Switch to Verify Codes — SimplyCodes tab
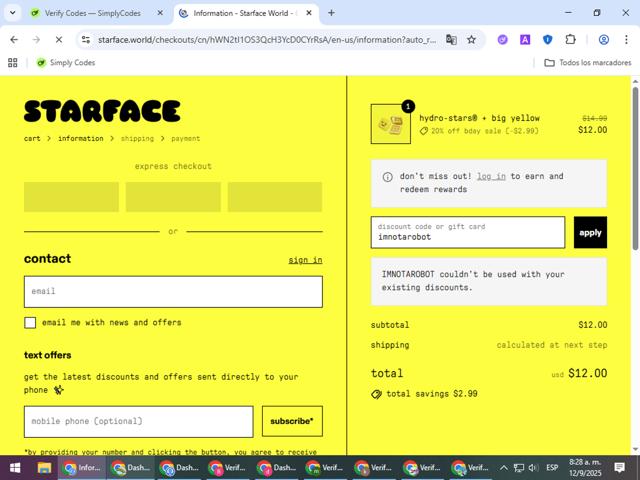 point(92,13)
